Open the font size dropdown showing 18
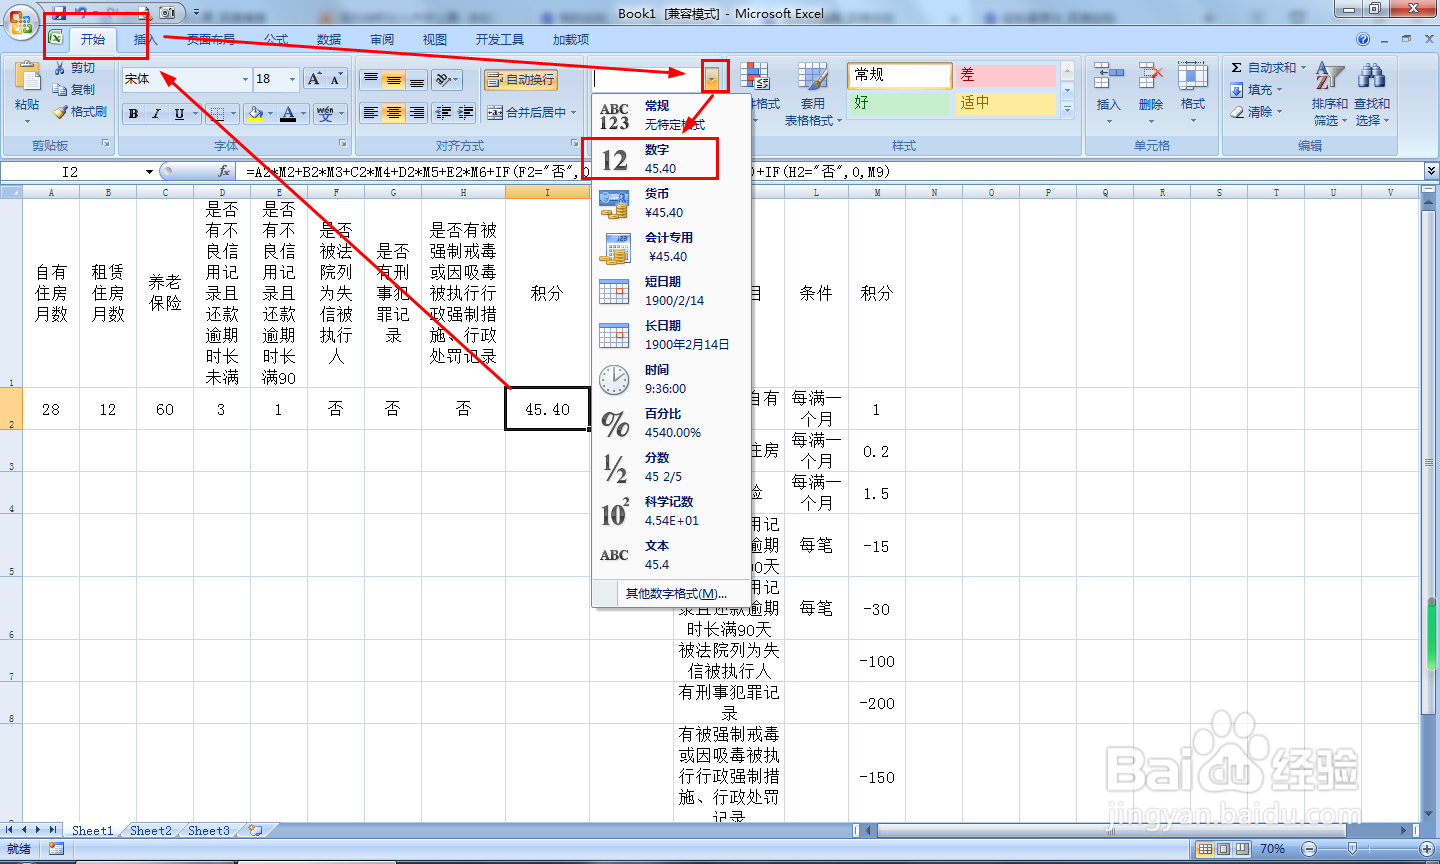The width and height of the screenshot is (1440, 864). [x=292, y=79]
